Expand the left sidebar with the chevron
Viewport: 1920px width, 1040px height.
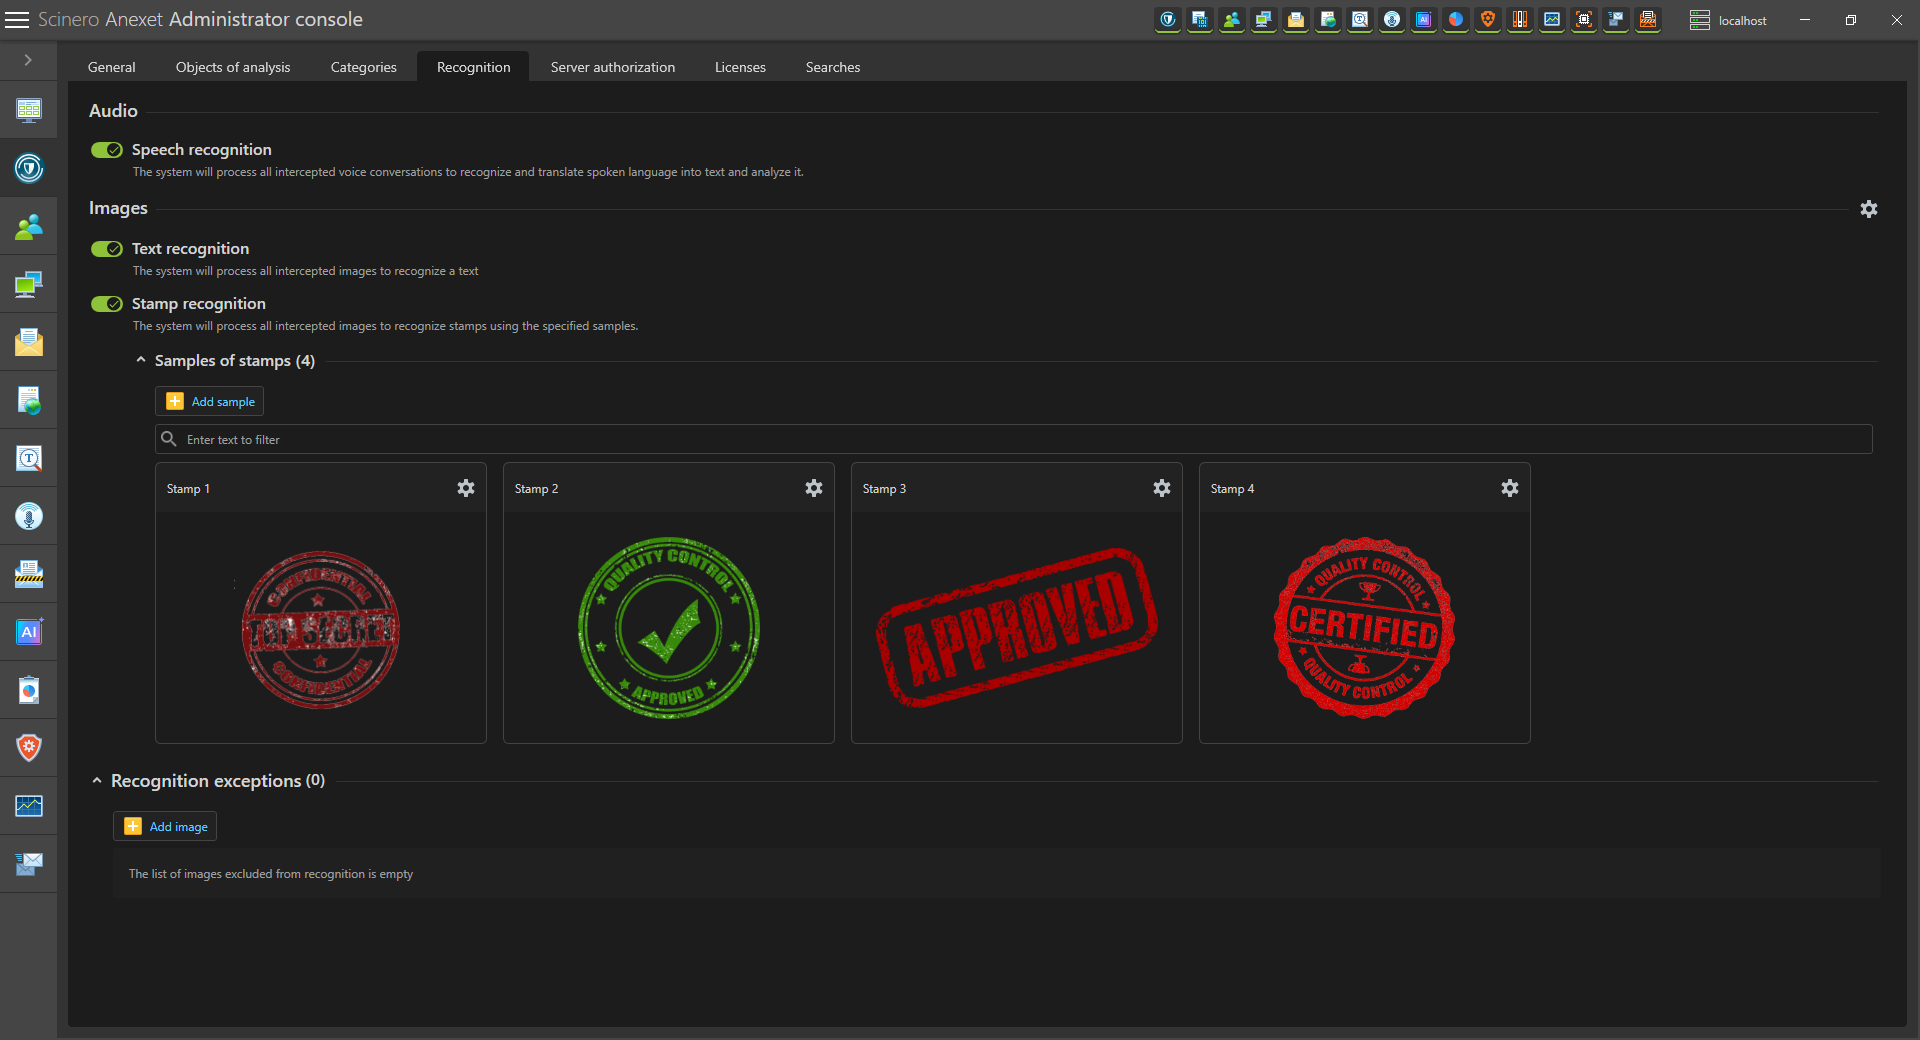pyautogui.click(x=28, y=60)
